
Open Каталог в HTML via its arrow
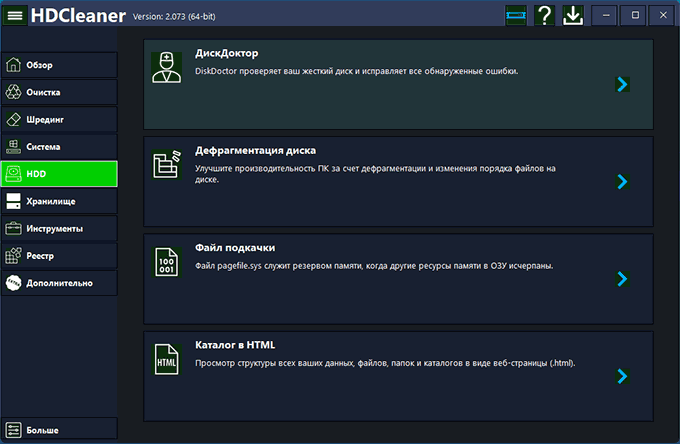622,376
